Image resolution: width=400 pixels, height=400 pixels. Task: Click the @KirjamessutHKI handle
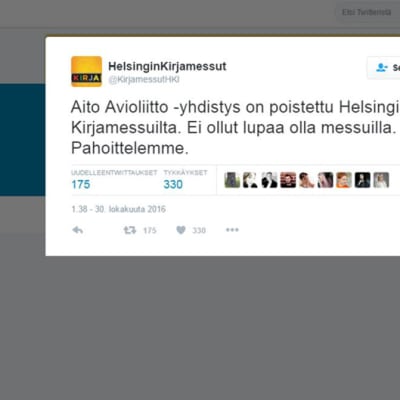click(x=144, y=80)
